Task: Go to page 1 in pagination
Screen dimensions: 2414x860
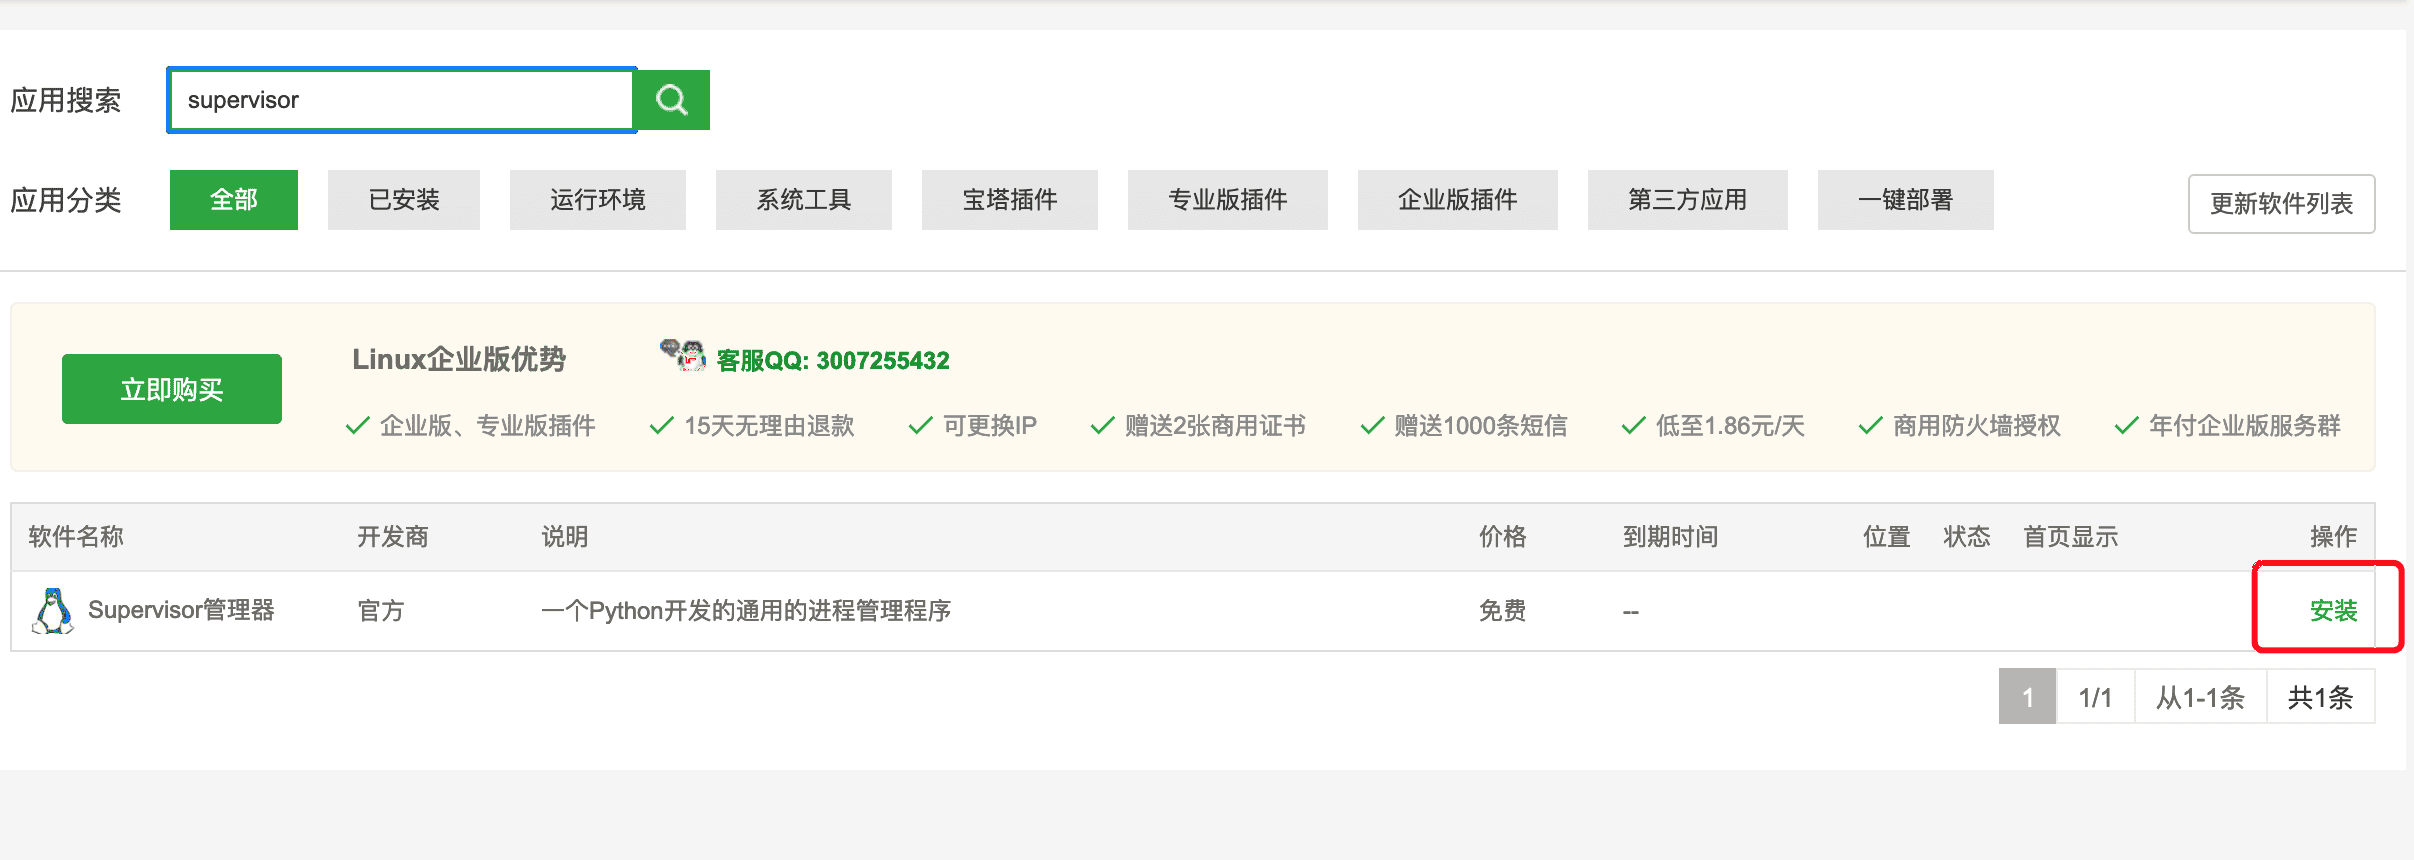Action: (2027, 697)
